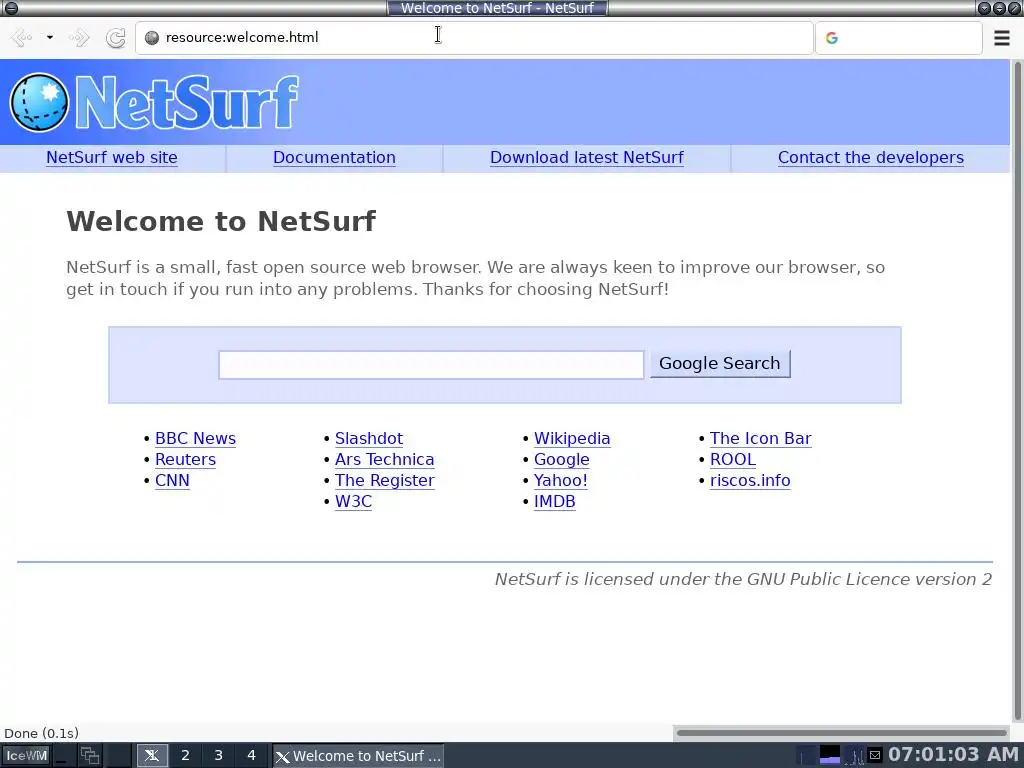Open the Reuters link
The image size is (1024, 768).
pyautogui.click(x=185, y=460)
